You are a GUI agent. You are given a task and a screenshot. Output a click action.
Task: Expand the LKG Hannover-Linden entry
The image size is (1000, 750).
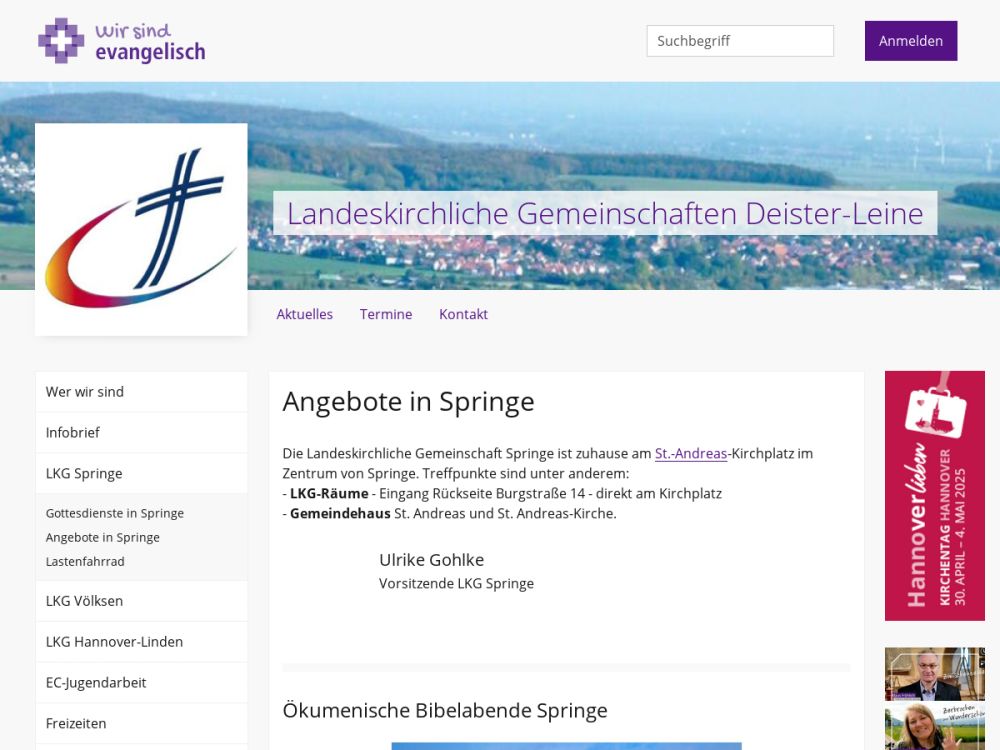(x=141, y=642)
